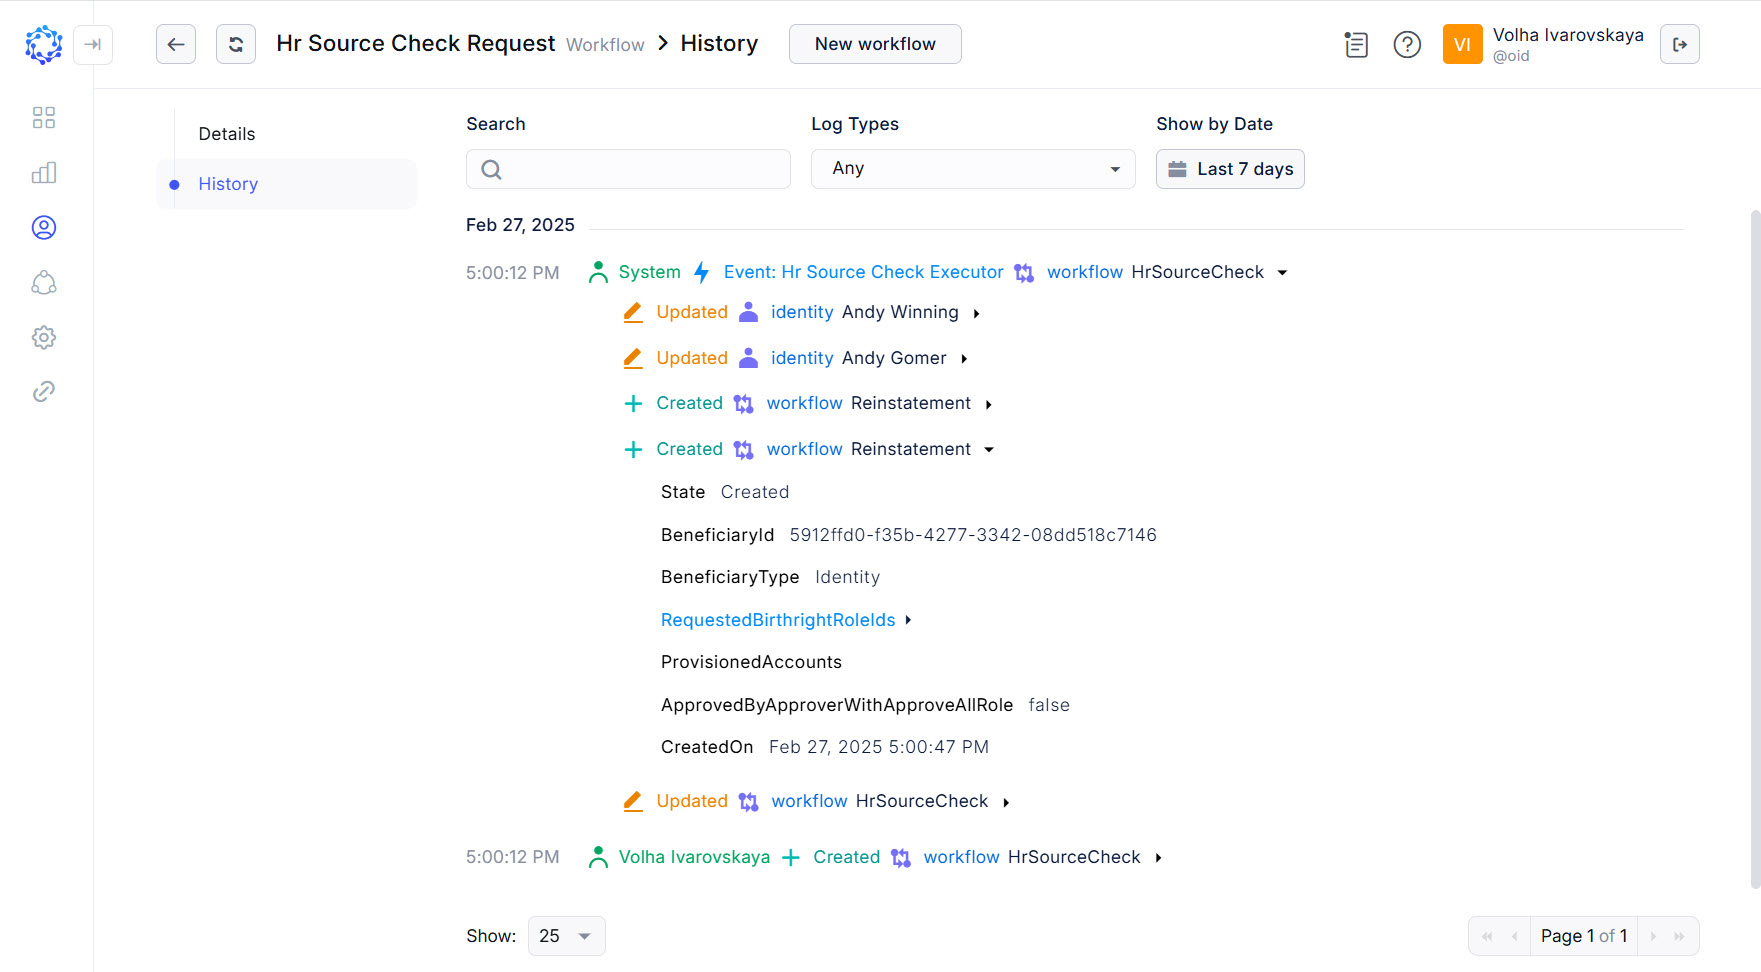
Task: Click the identity/user icon in left sidebar
Action: click(44, 227)
